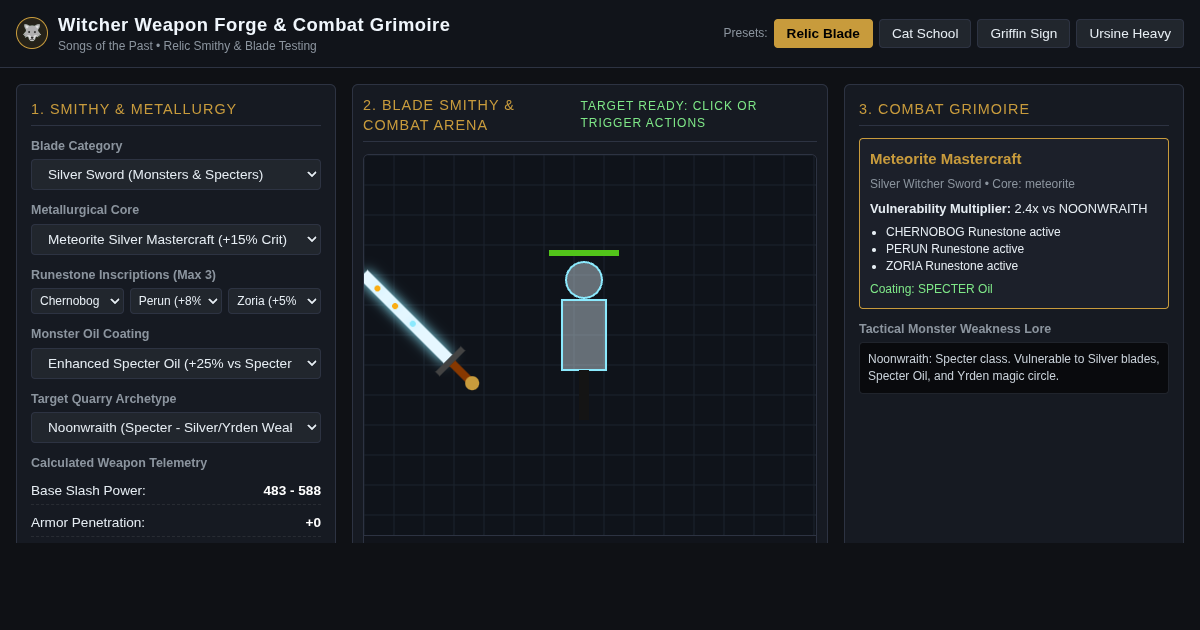Click the Noonwraith target dummy figure
Viewport: 1200px width, 630px height.
tap(584, 335)
